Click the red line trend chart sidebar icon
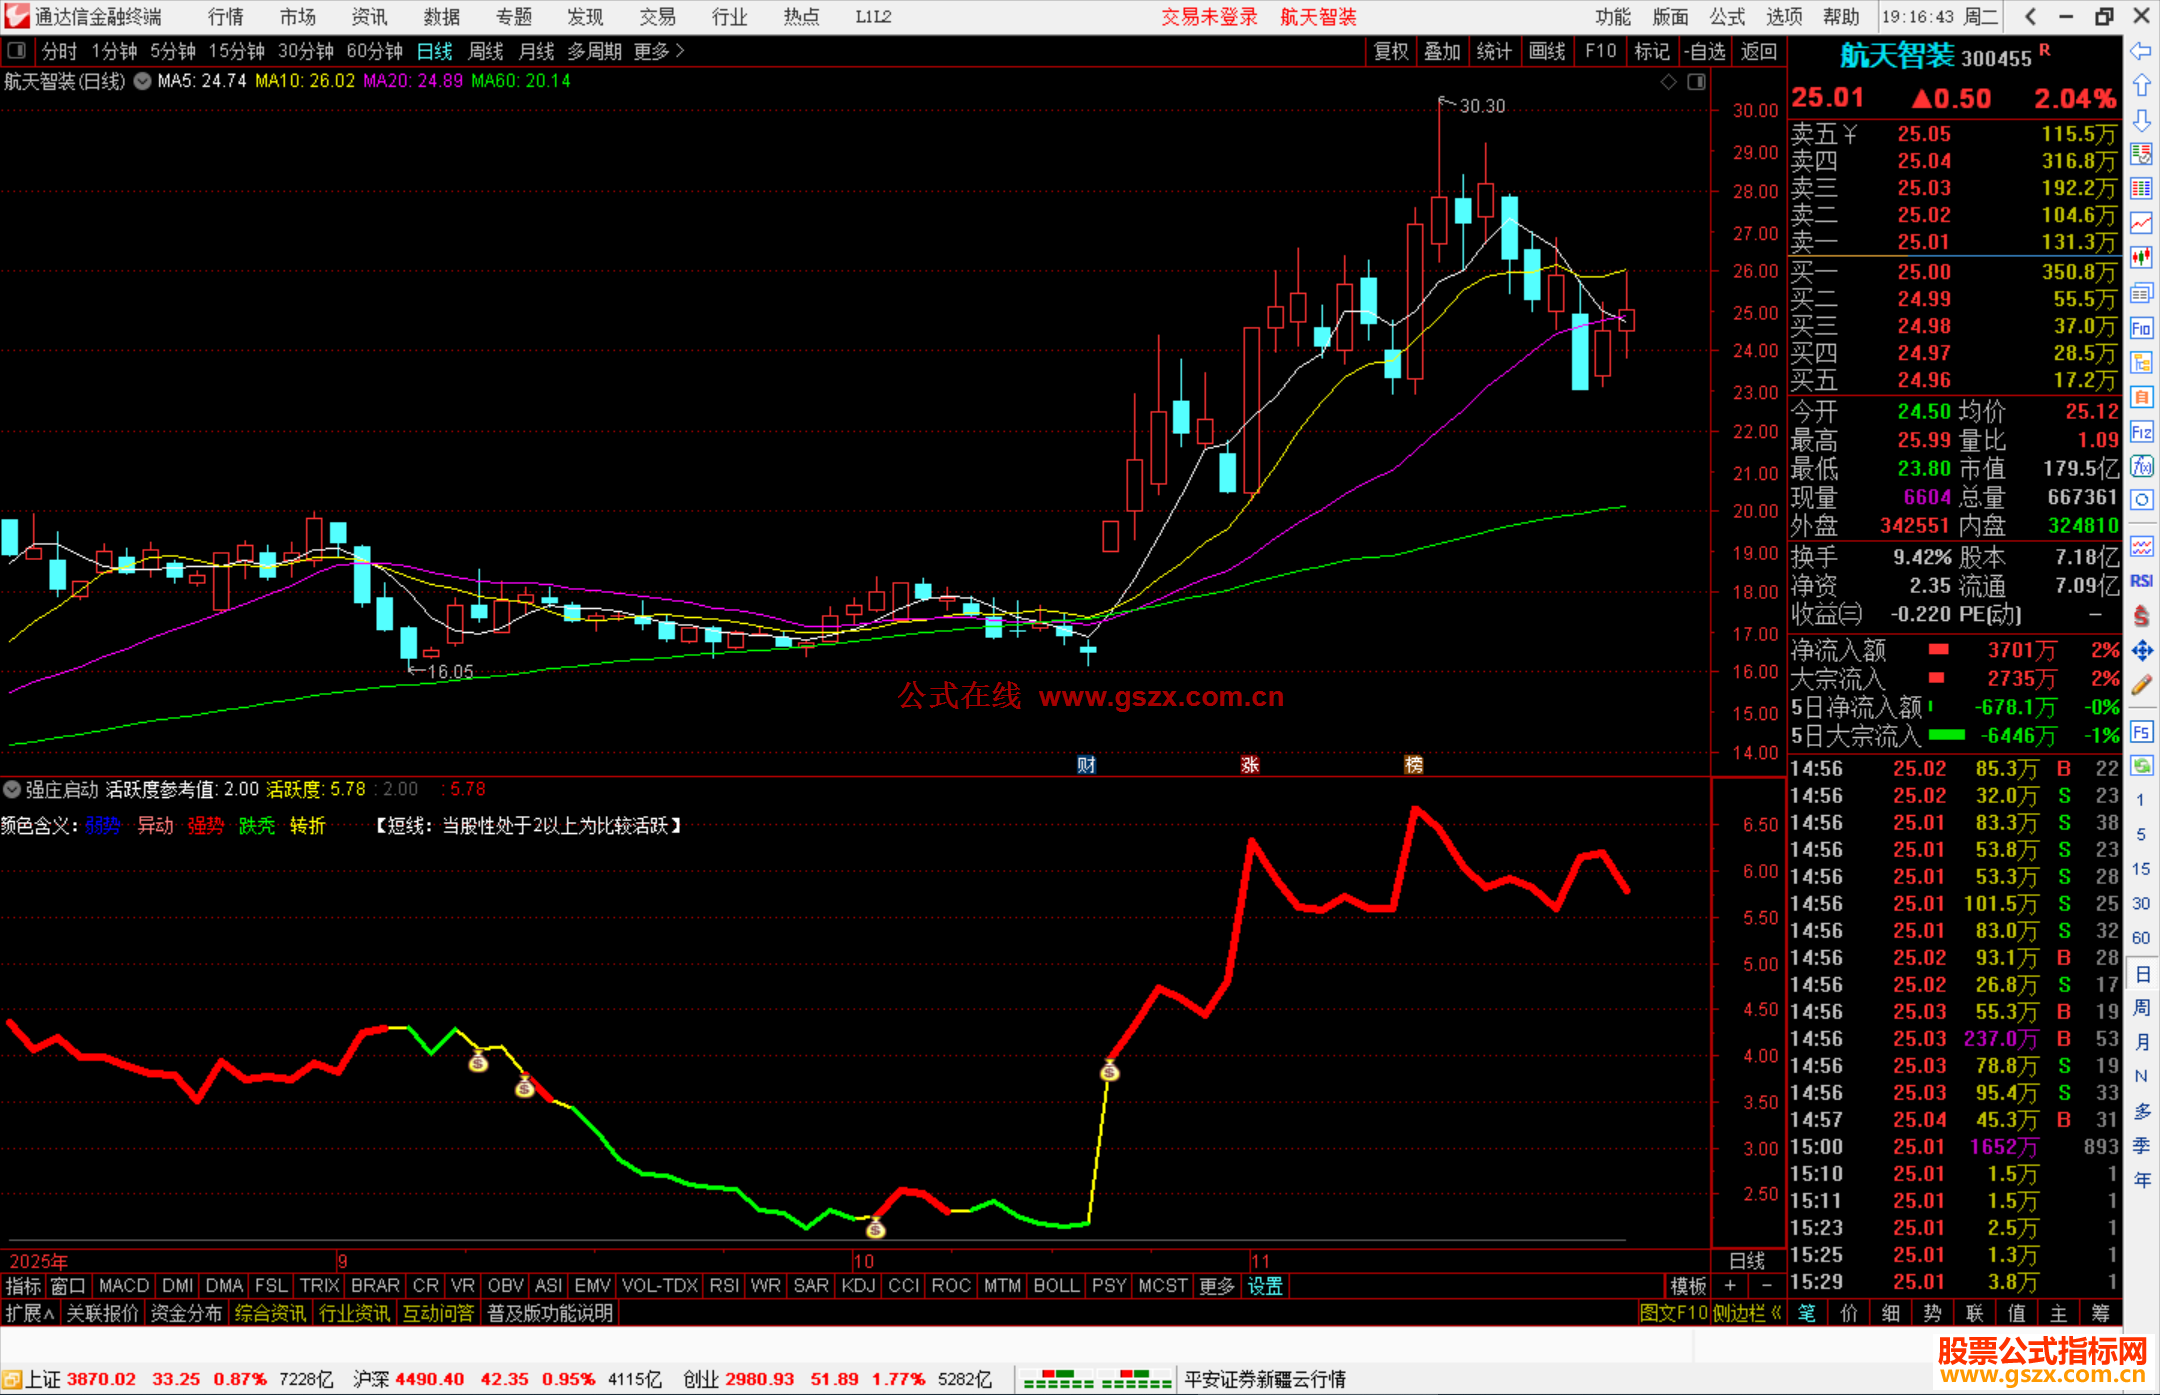 (x=2141, y=222)
